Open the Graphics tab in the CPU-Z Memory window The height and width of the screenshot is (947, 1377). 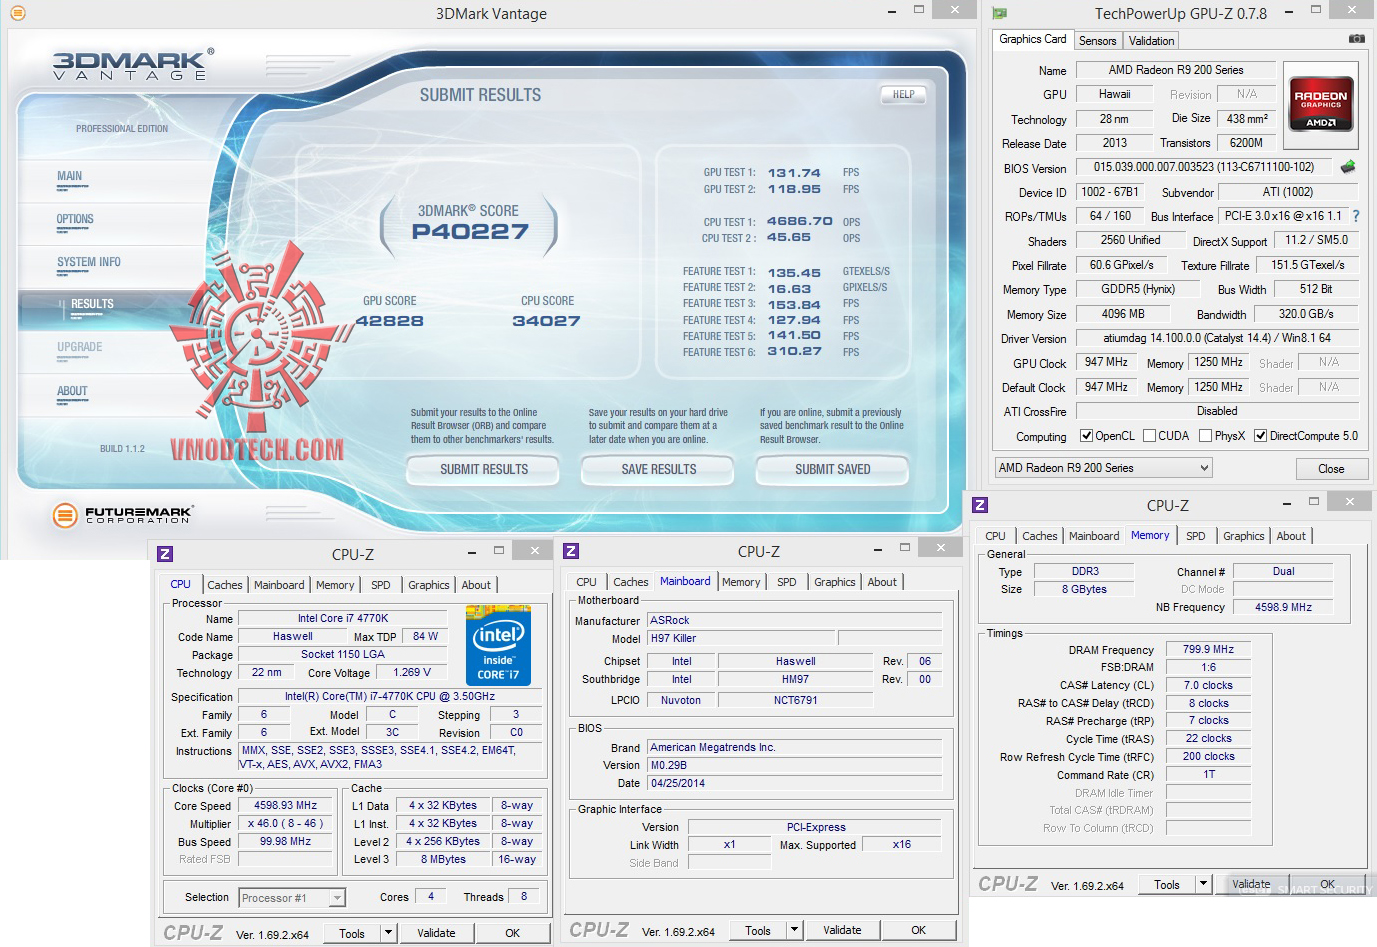(1244, 536)
